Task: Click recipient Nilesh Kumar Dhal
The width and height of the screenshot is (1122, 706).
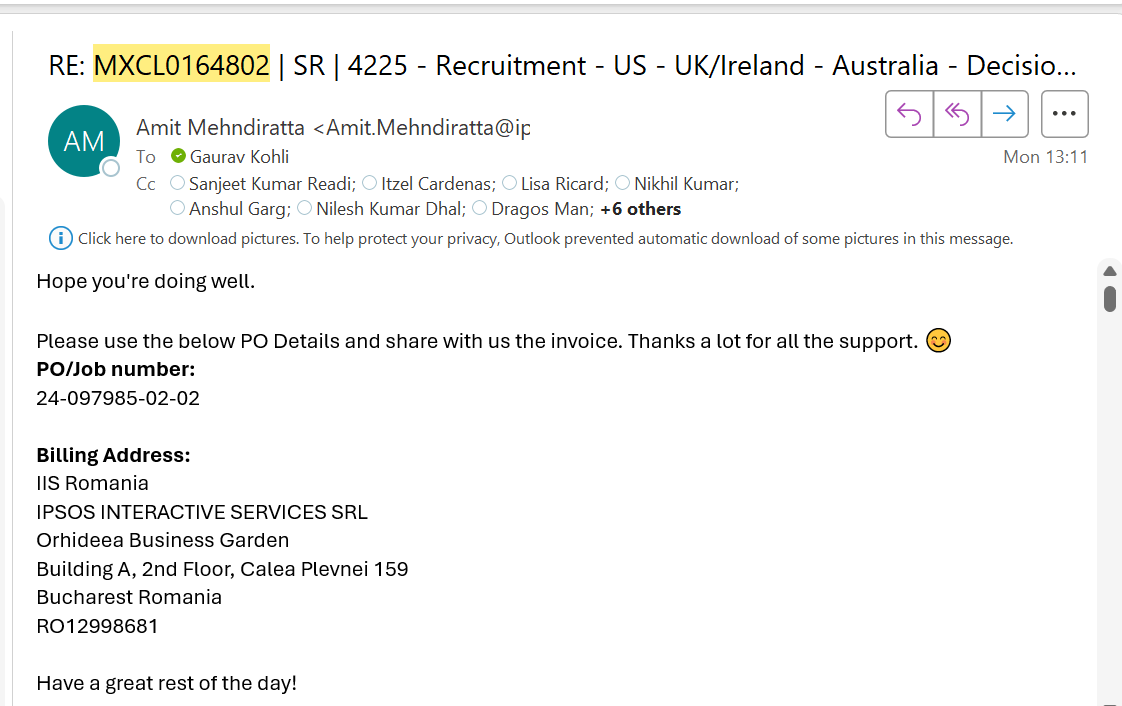Action: tap(391, 209)
